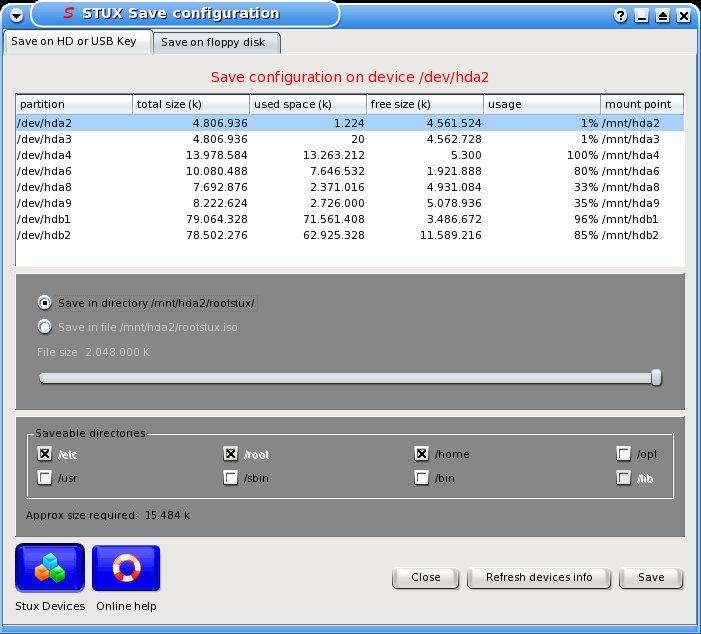701x634 pixels.
Task: Open the Online help lifebuoy icon
Action: [126, 568]
